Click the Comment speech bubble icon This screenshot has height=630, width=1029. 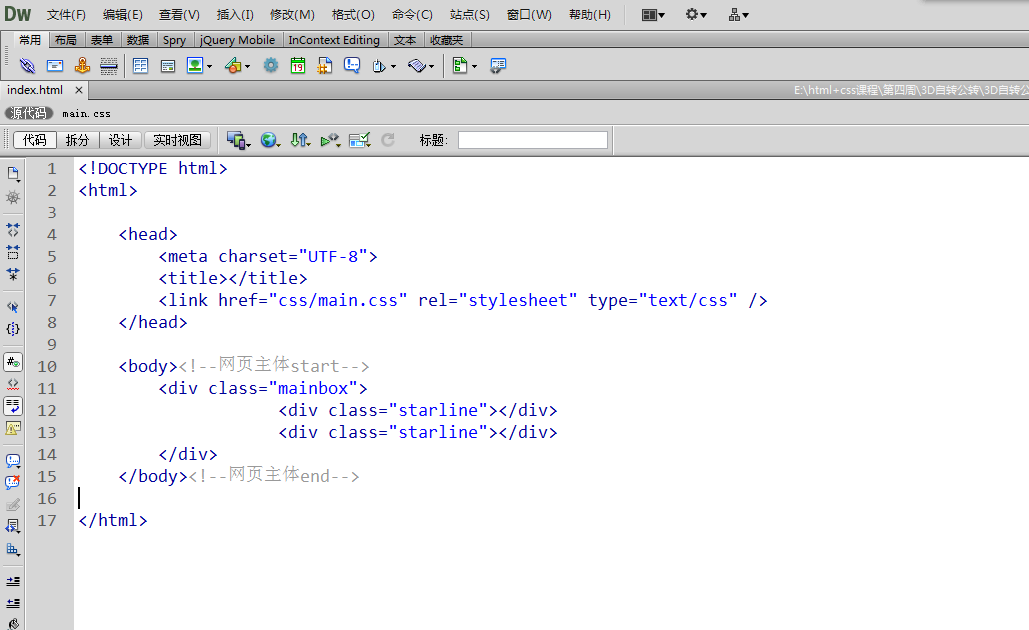coord(352,66)
